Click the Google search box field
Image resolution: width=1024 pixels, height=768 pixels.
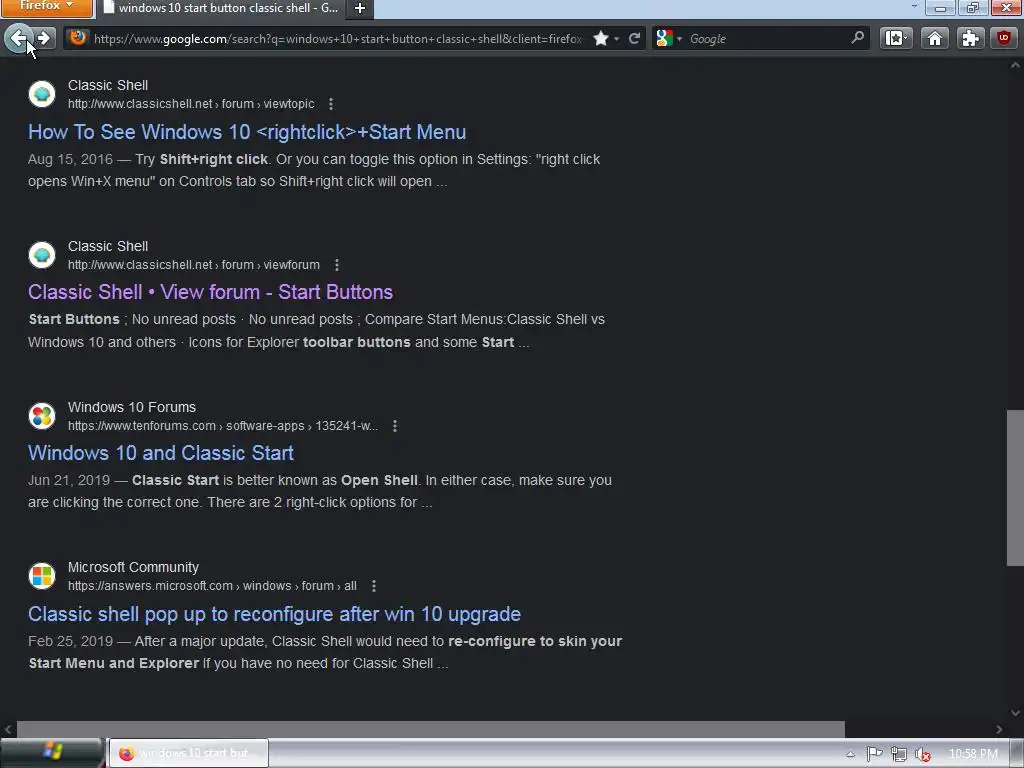coord(767,39)
